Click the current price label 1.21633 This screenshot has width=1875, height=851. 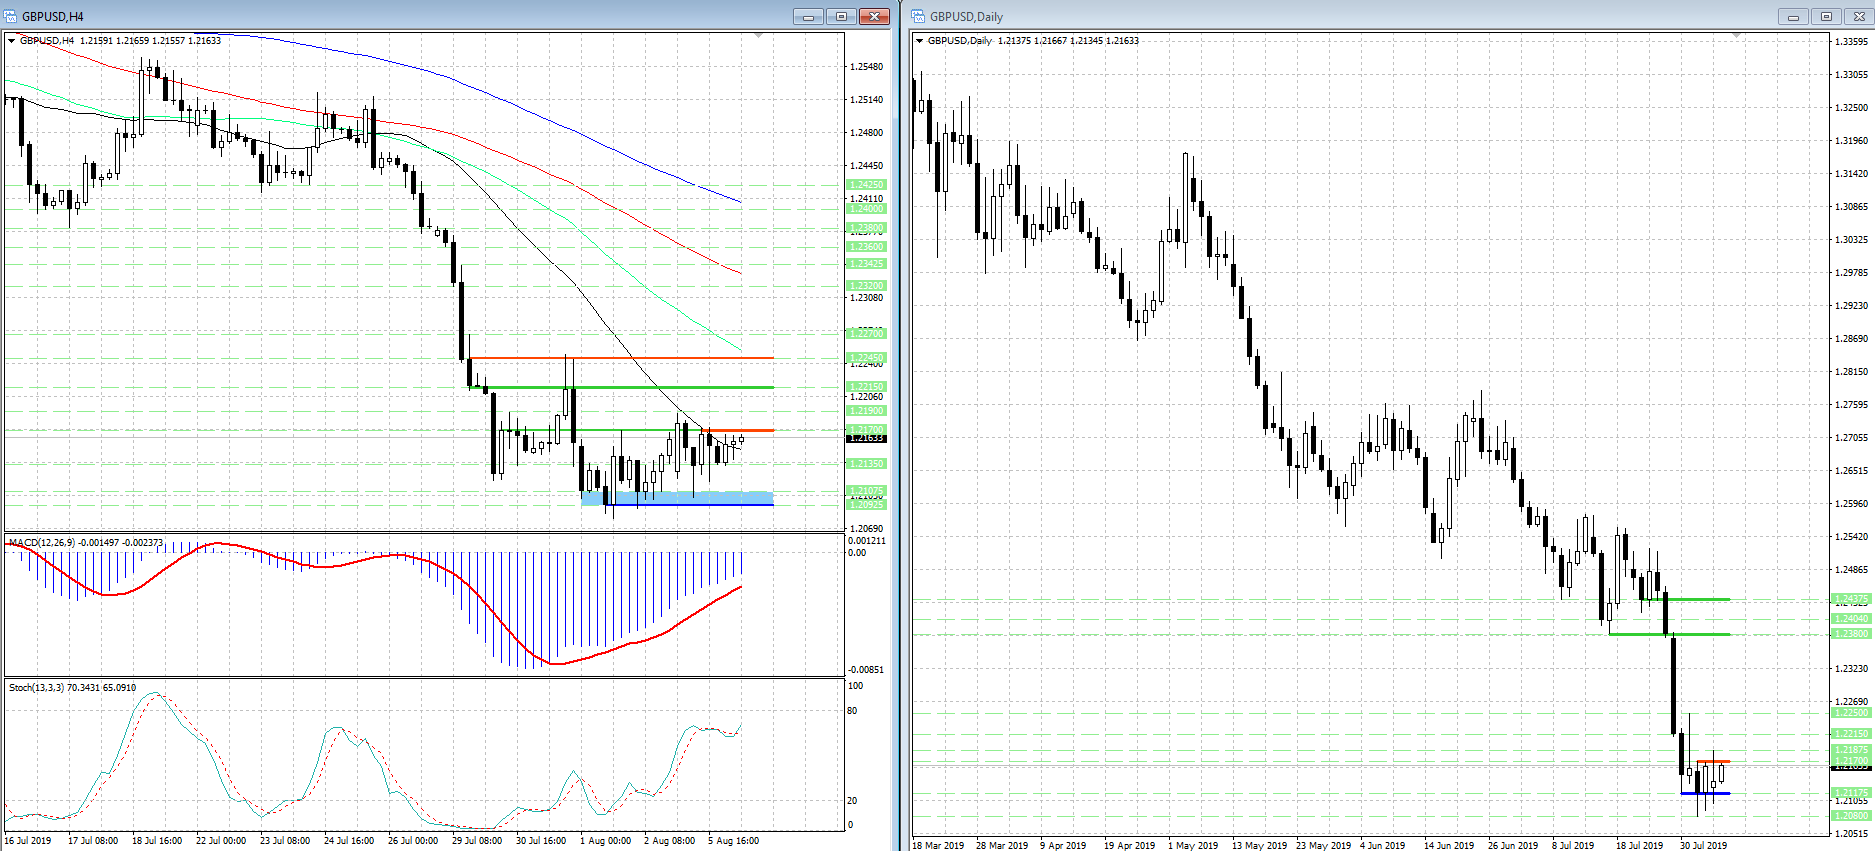click(866, 438)
